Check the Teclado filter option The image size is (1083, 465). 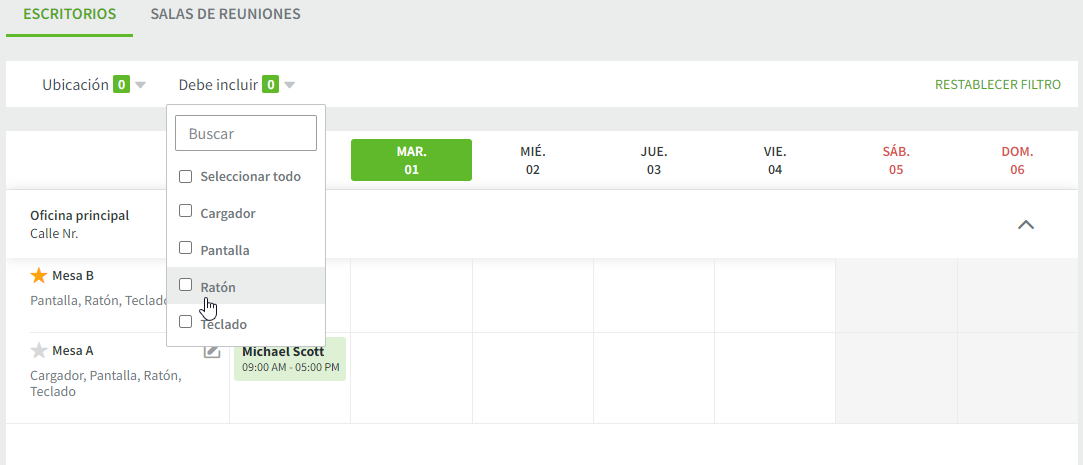[185, 322]
